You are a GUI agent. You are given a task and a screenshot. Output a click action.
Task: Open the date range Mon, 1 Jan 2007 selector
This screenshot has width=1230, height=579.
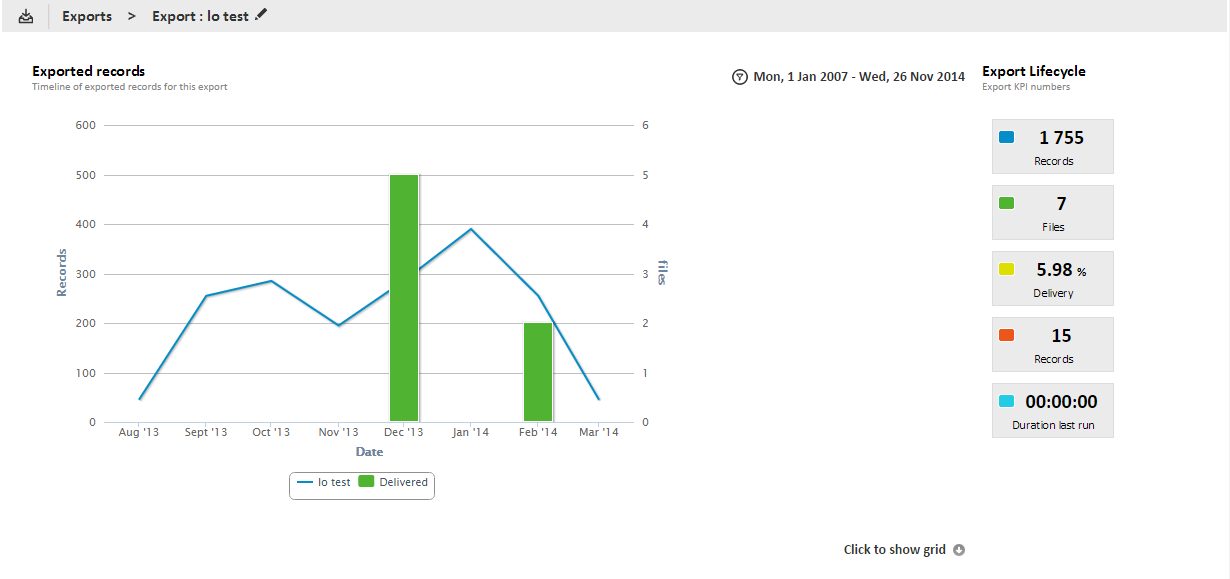point(858,77)
